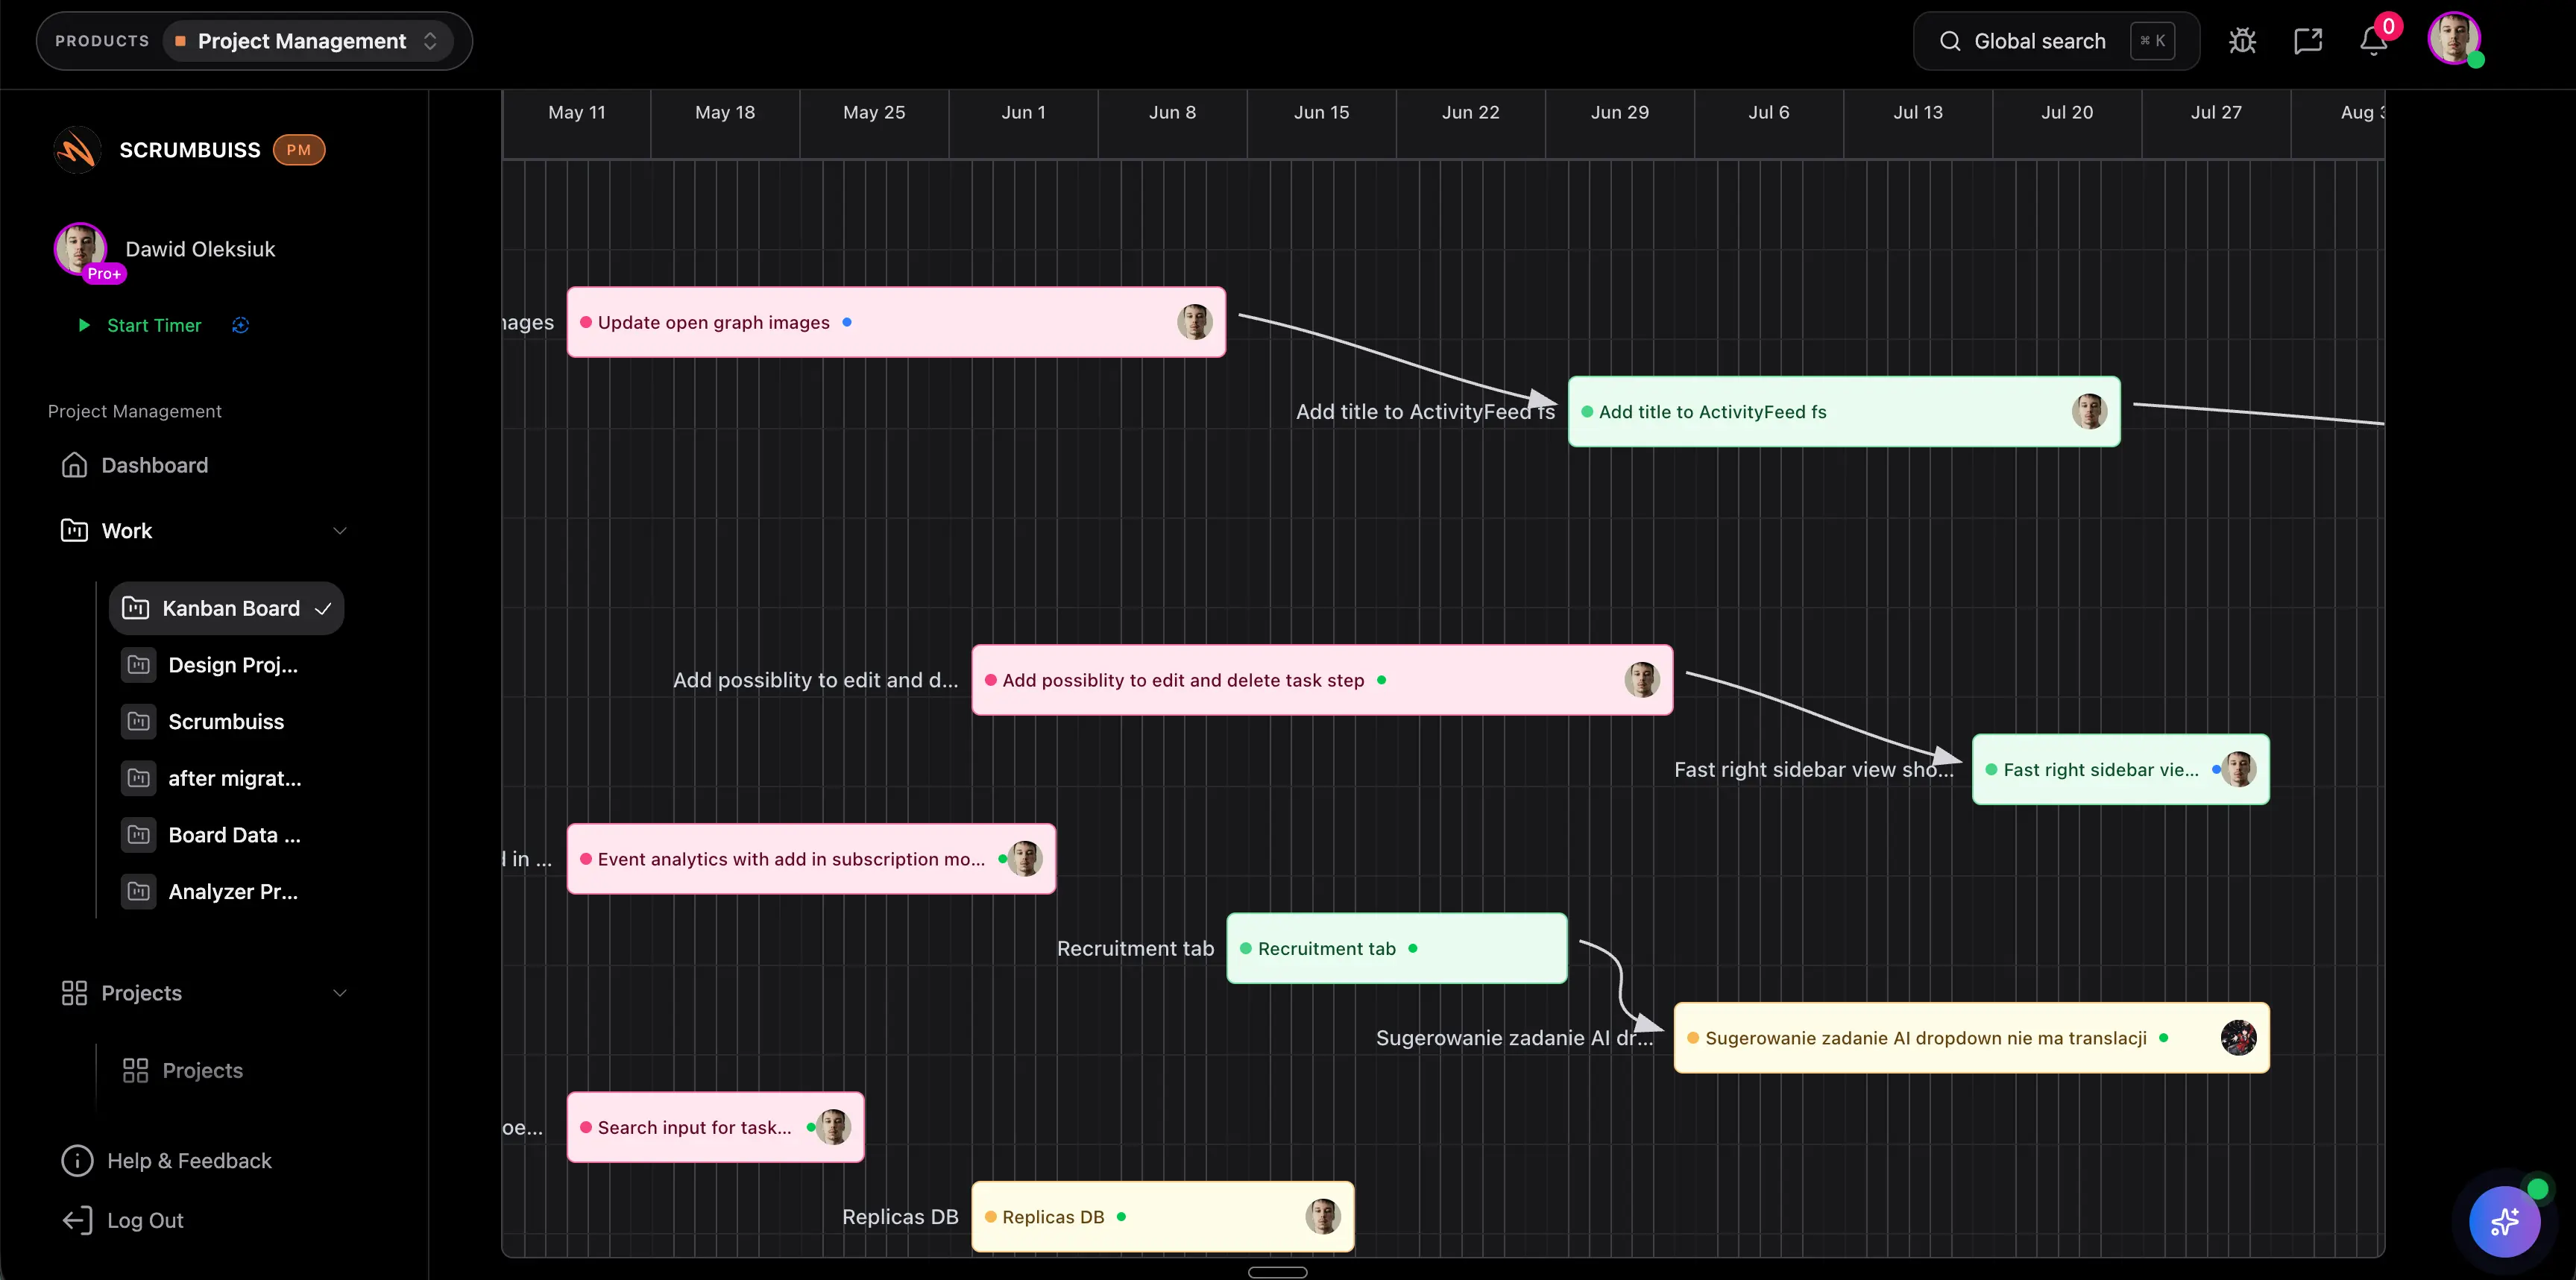Select the Recruitment tab task bar on timeline
The height and width of the screenshot is (1280, 2576).
[1396, 948]
